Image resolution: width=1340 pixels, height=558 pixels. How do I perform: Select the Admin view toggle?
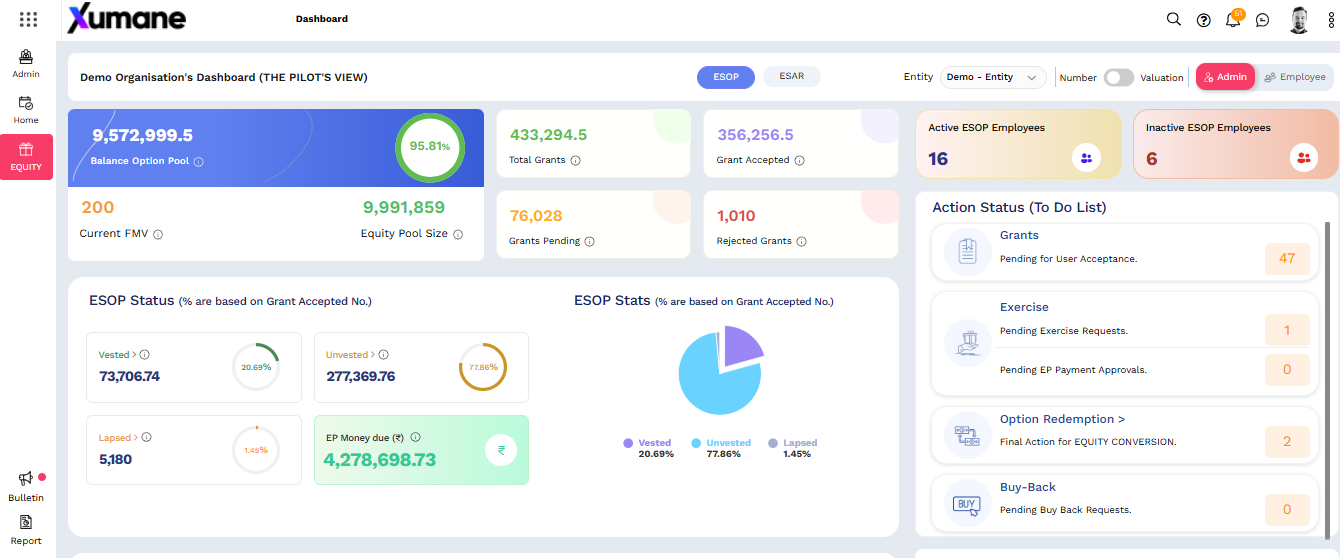[1225, 77]
